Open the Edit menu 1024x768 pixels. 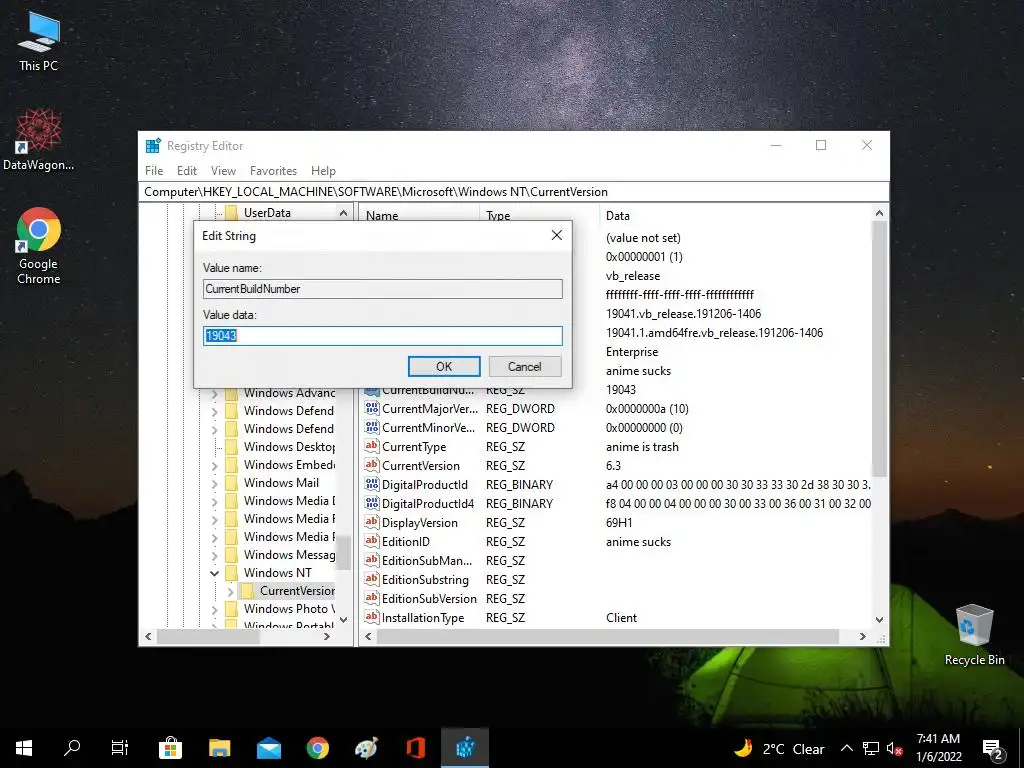[x=187, y=170]
